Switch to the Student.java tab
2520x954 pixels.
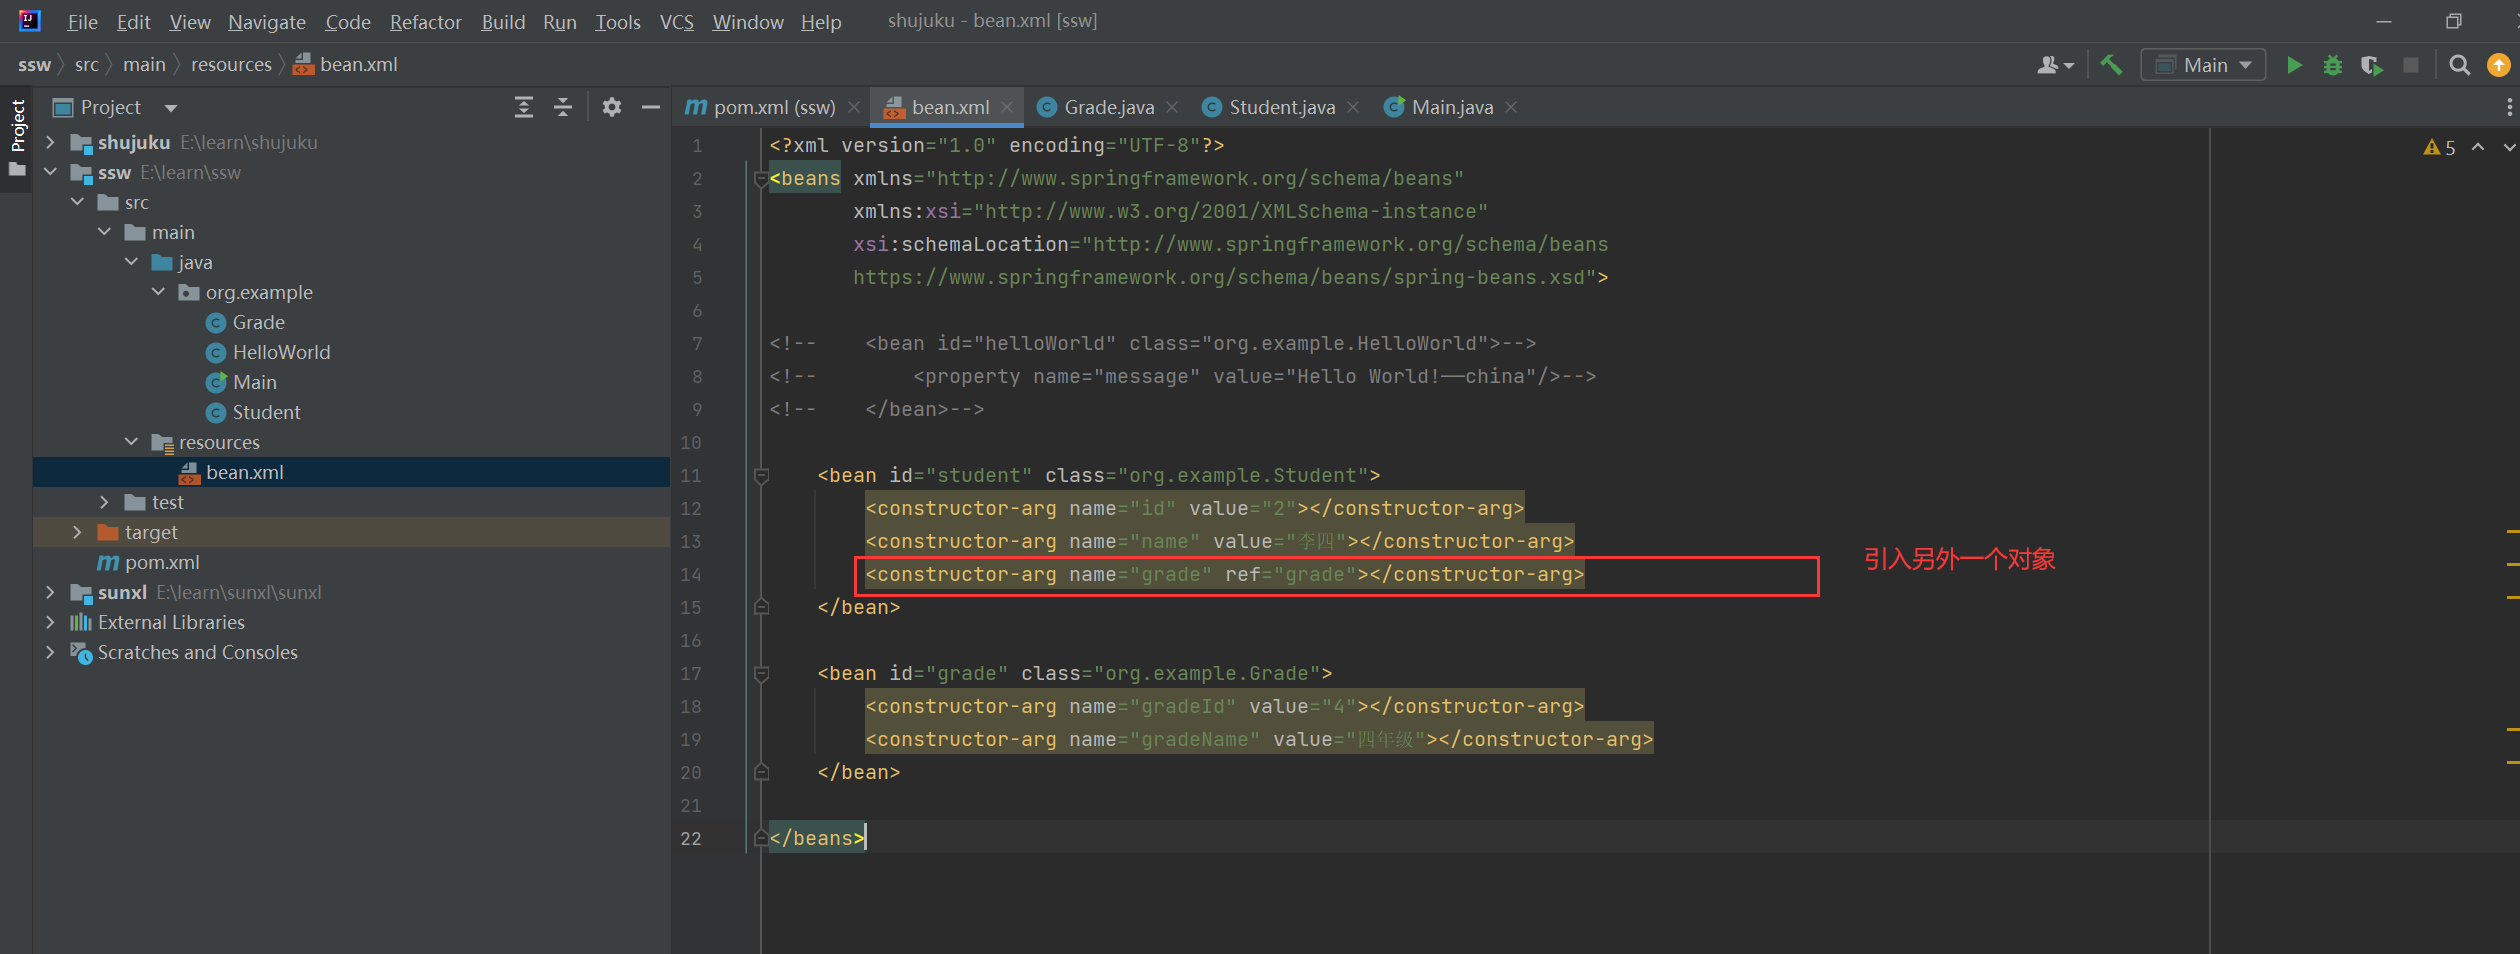[1281, 107]
